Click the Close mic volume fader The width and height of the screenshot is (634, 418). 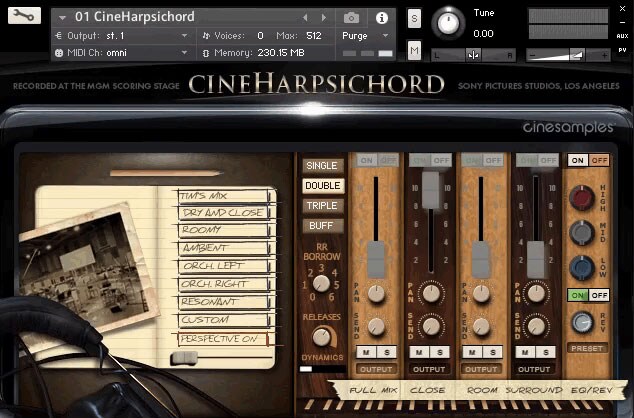(x=430, y=188)
